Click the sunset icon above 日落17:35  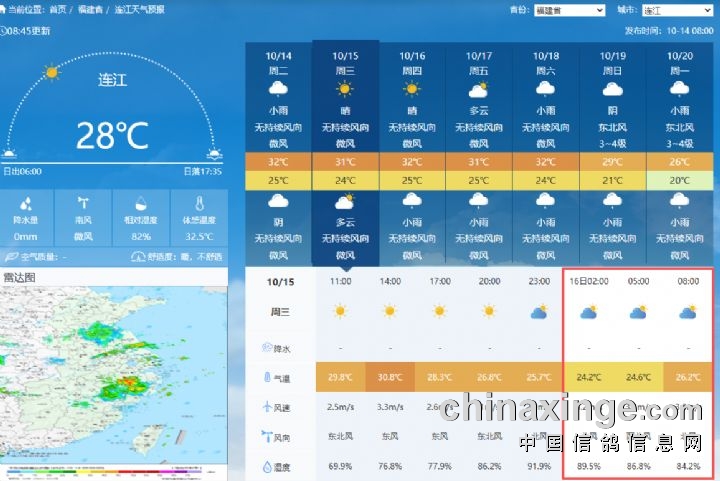point(213,154)
